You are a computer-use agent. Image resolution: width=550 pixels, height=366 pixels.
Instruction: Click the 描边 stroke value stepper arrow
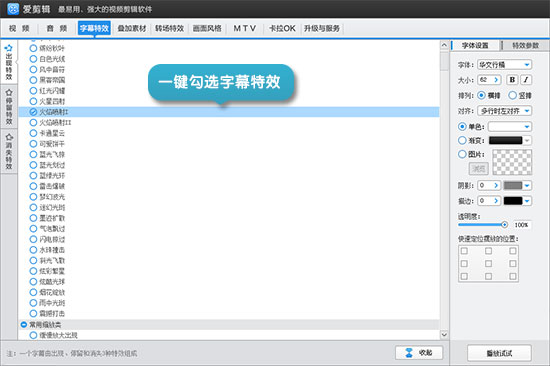(496, 201)
